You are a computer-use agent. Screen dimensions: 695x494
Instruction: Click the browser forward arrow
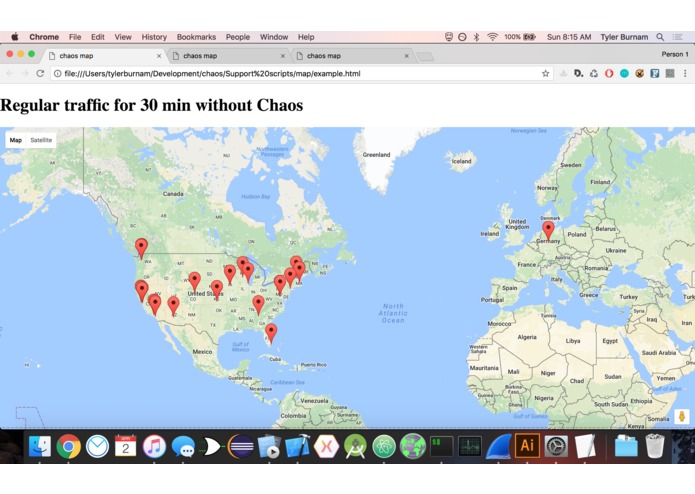(x=25, y=74)
